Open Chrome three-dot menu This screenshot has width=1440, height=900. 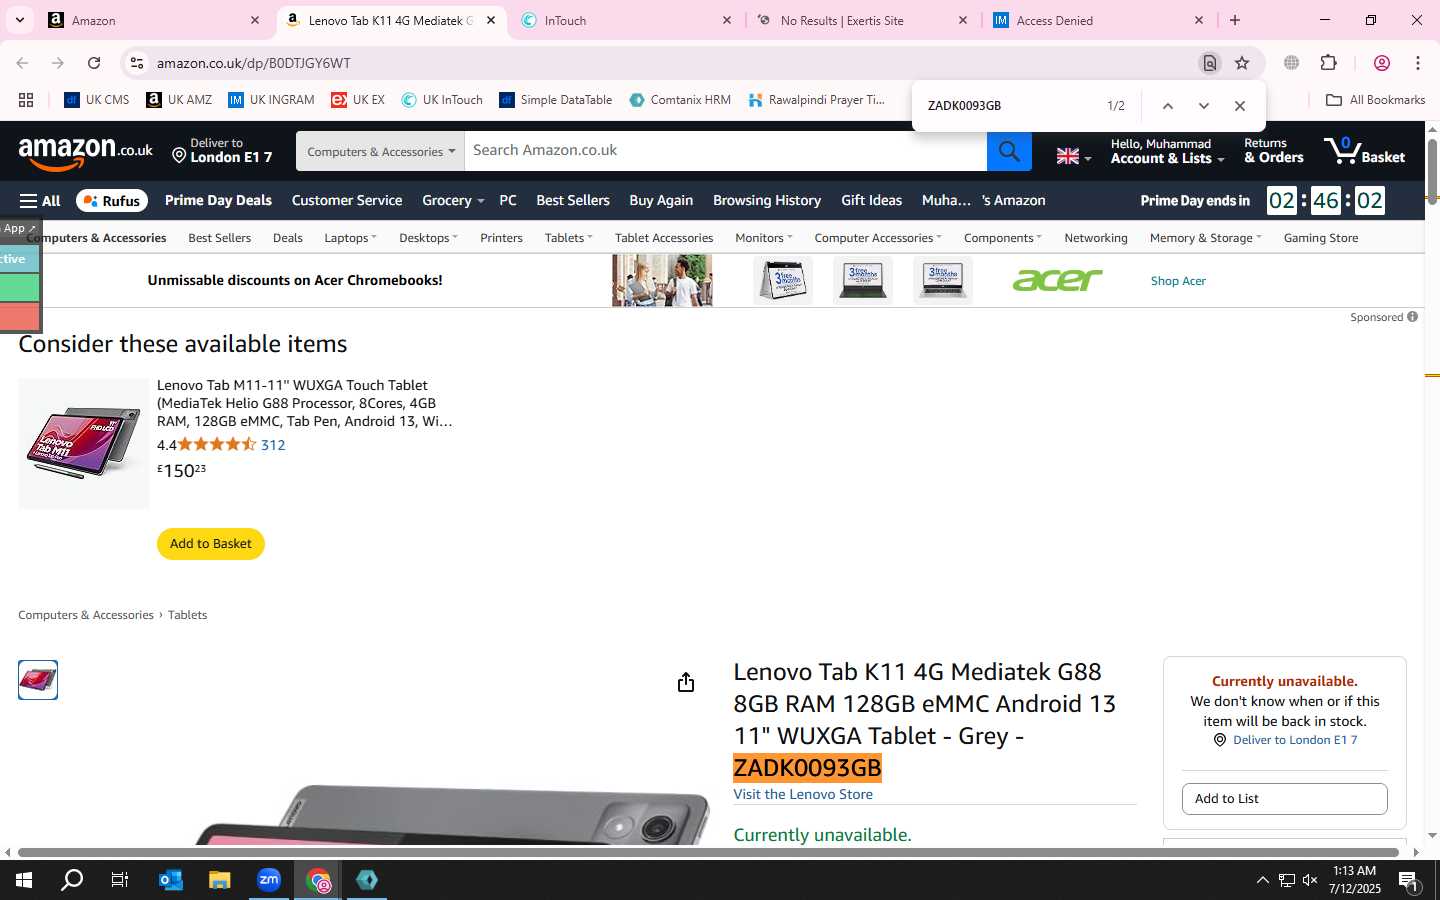point(1418,63)
